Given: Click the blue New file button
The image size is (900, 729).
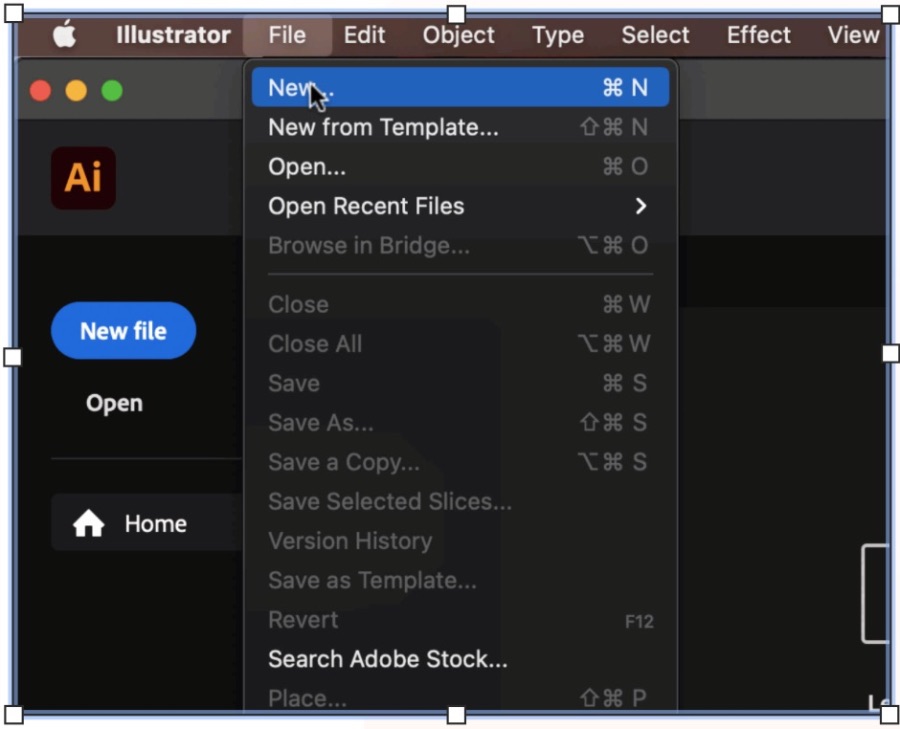Looking at the screenshot, I should click(123, 331).
